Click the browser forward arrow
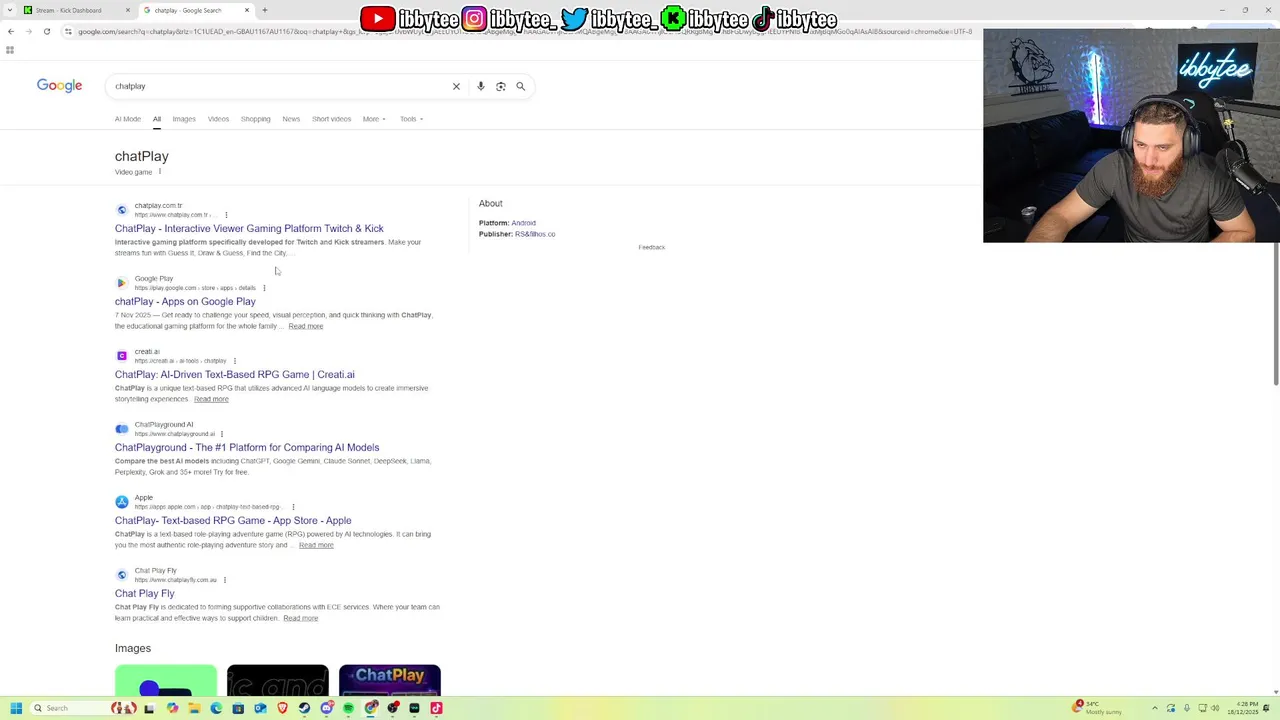Viewport: 1280px width, 720px height. [28, 31]
